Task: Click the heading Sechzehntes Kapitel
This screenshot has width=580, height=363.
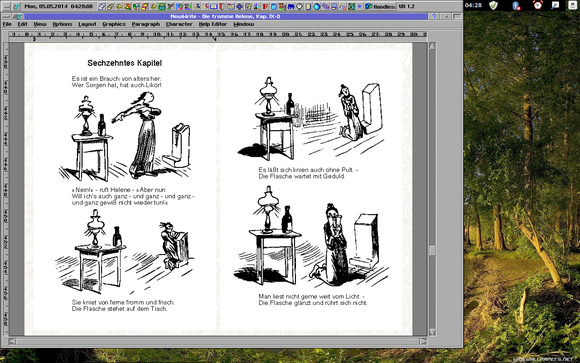Action: [125, 63]
